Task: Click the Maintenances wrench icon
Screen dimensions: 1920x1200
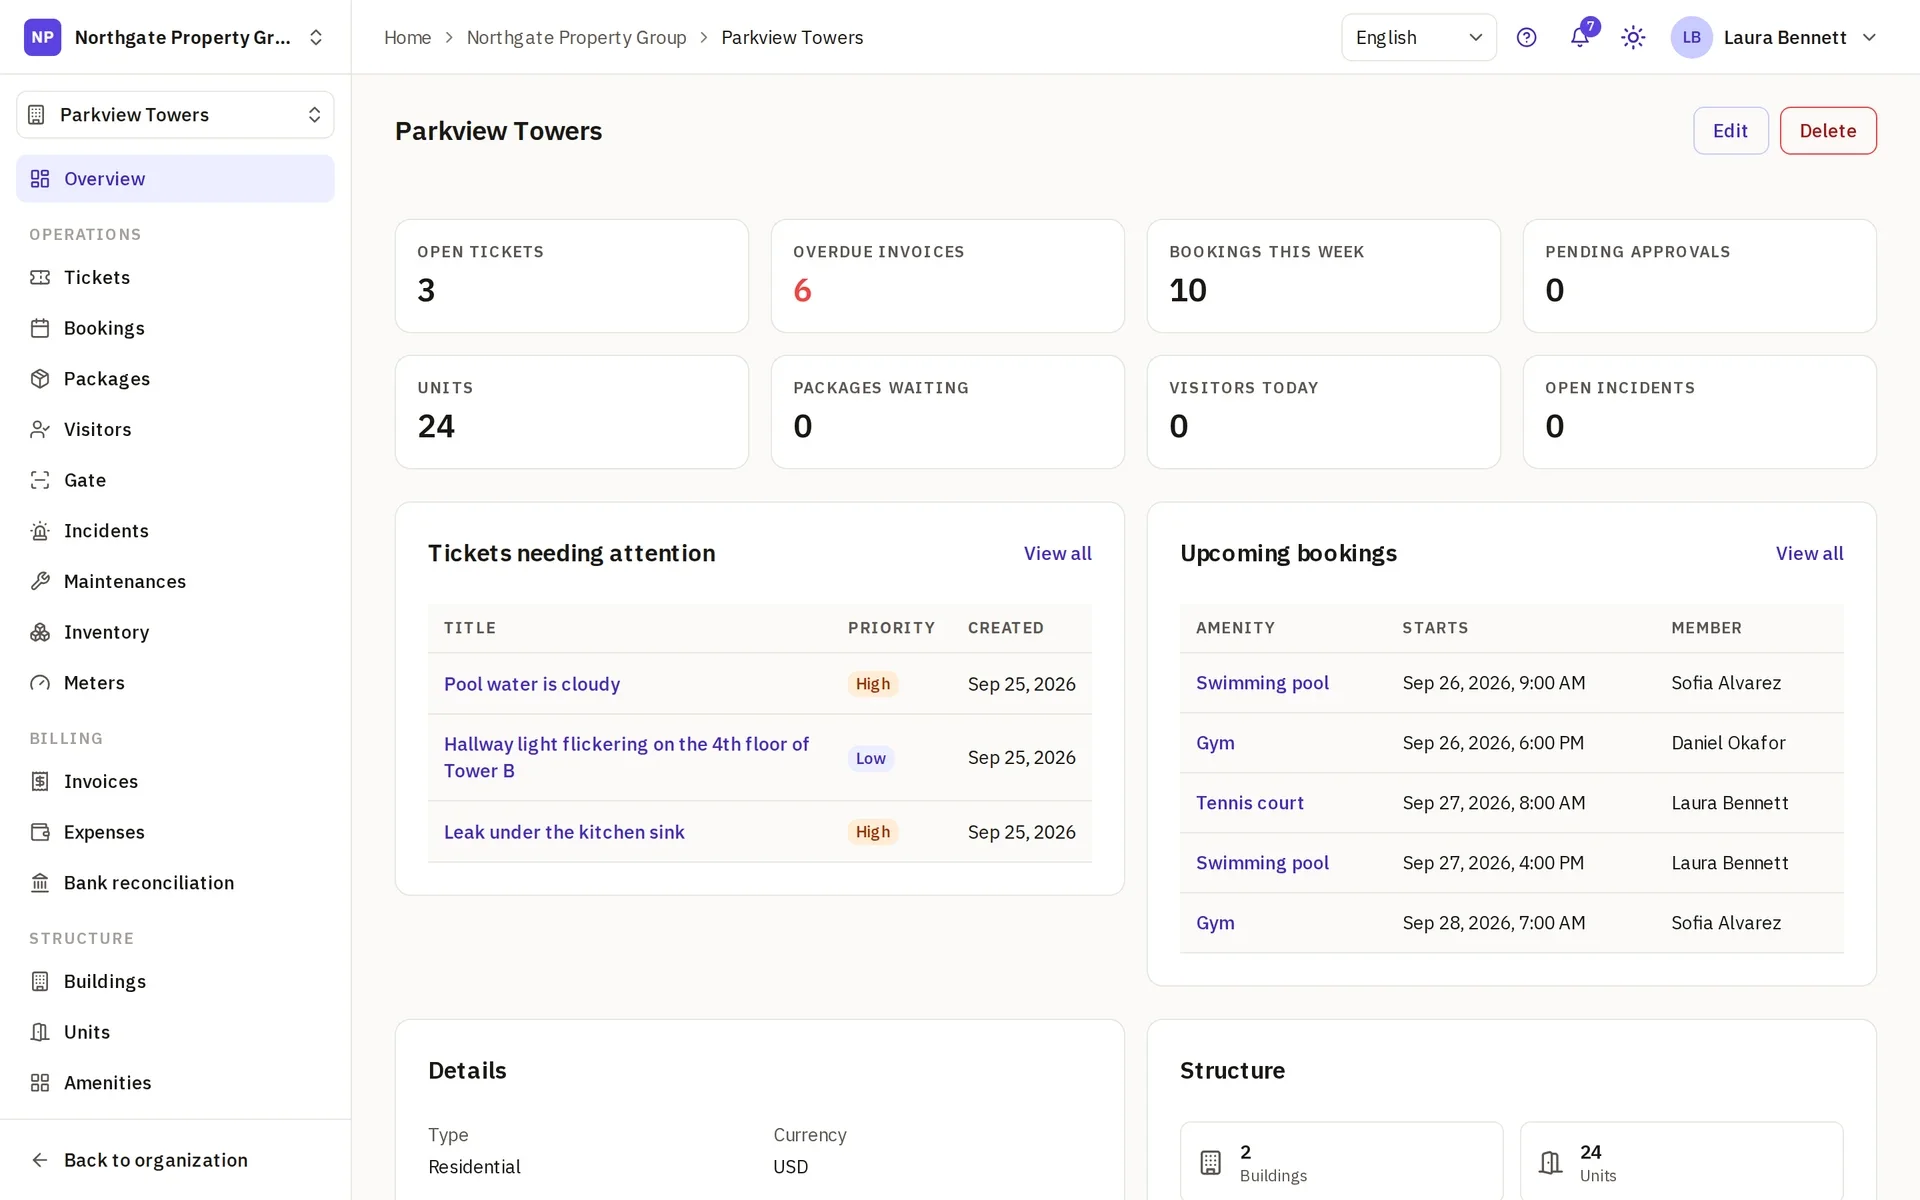Action: point(40,581)
